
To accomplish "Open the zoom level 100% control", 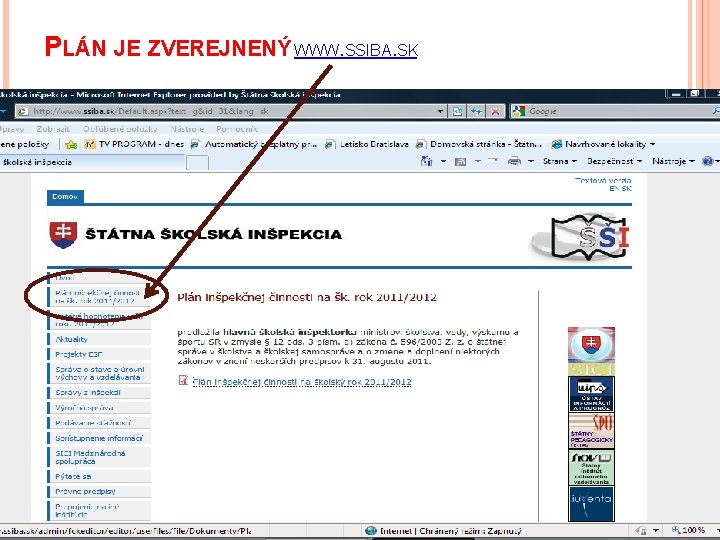I will click(691, 530).
